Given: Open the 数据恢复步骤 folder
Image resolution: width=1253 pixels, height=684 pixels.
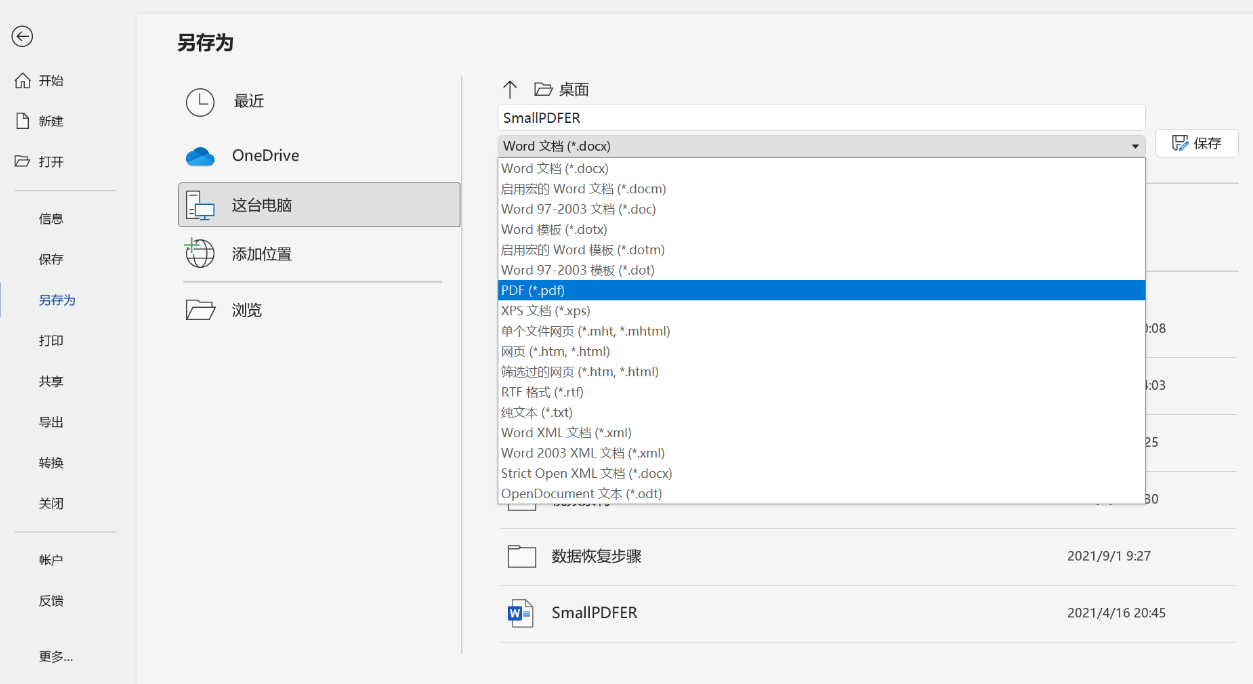Looking at the screenshot, I should (596, 556).
